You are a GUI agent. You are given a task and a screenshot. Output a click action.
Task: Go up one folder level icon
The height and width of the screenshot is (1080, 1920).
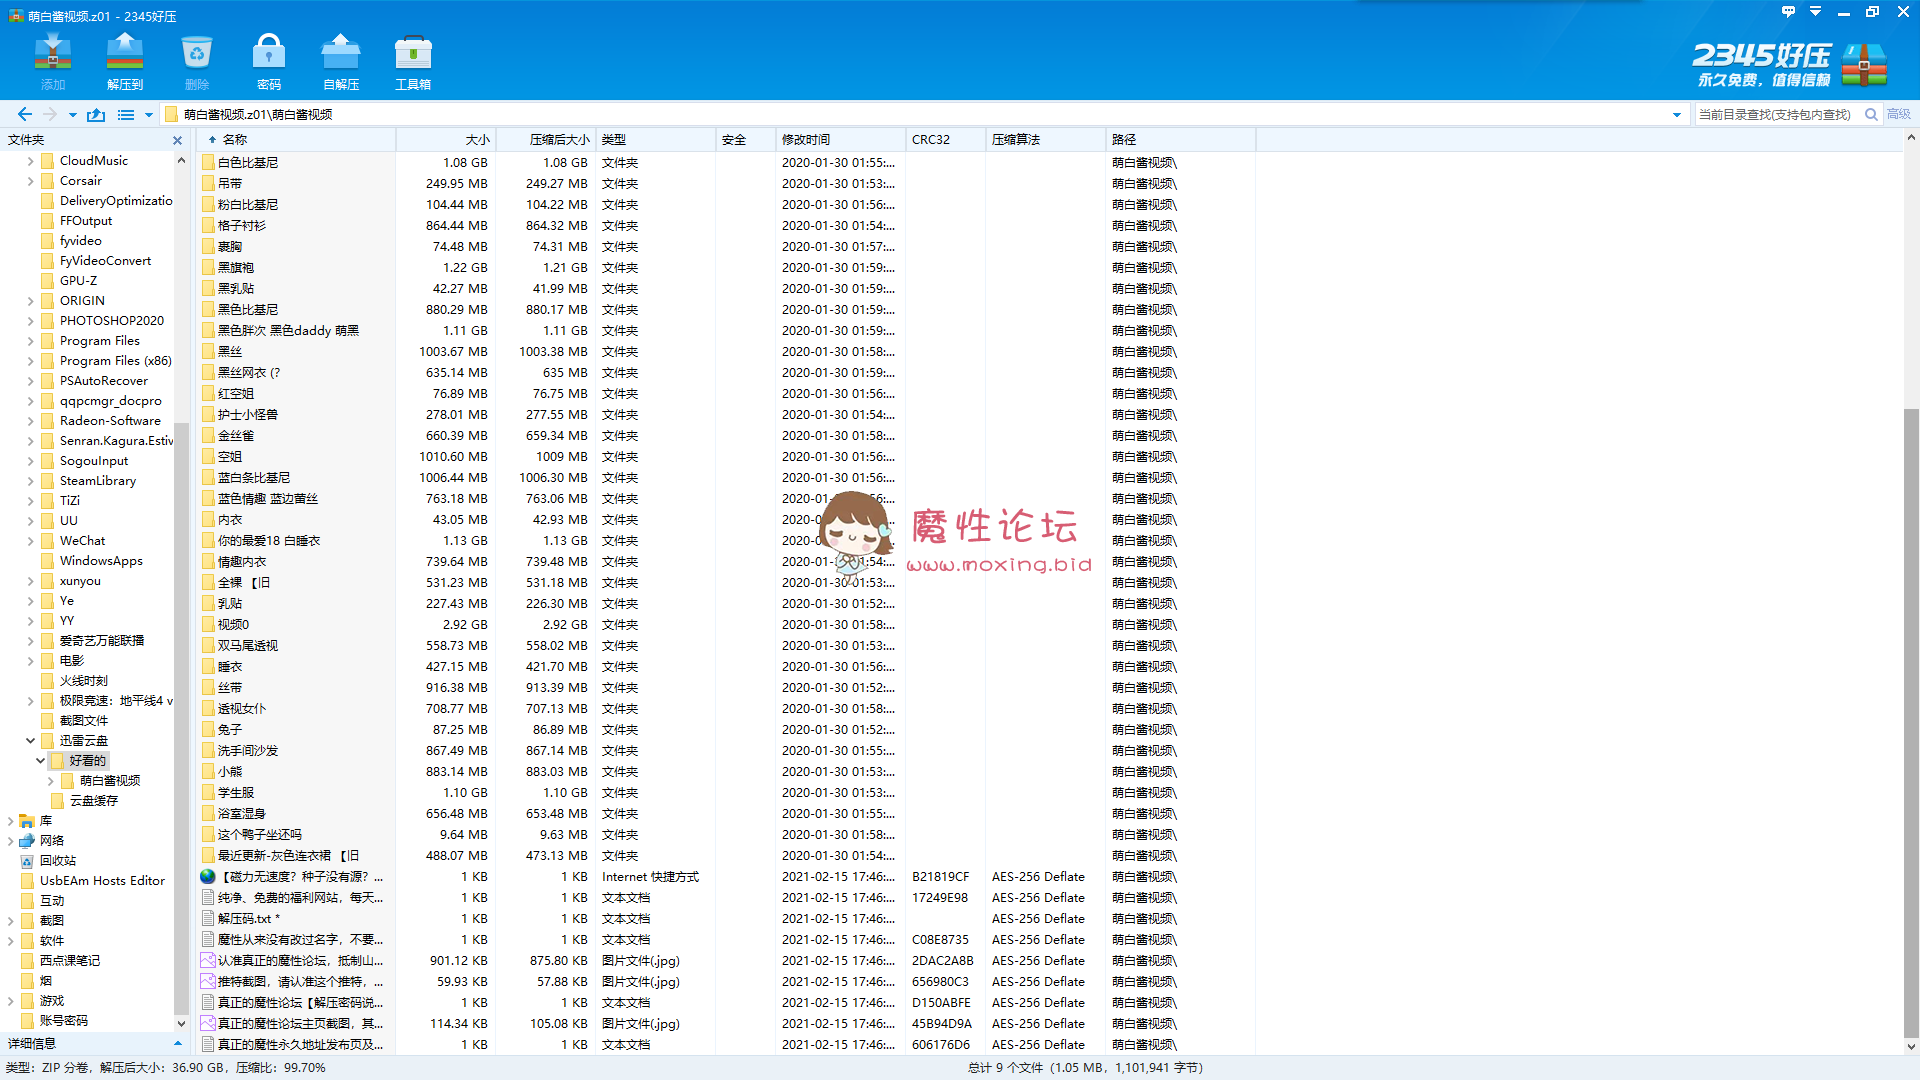click(x=96, y=114)
